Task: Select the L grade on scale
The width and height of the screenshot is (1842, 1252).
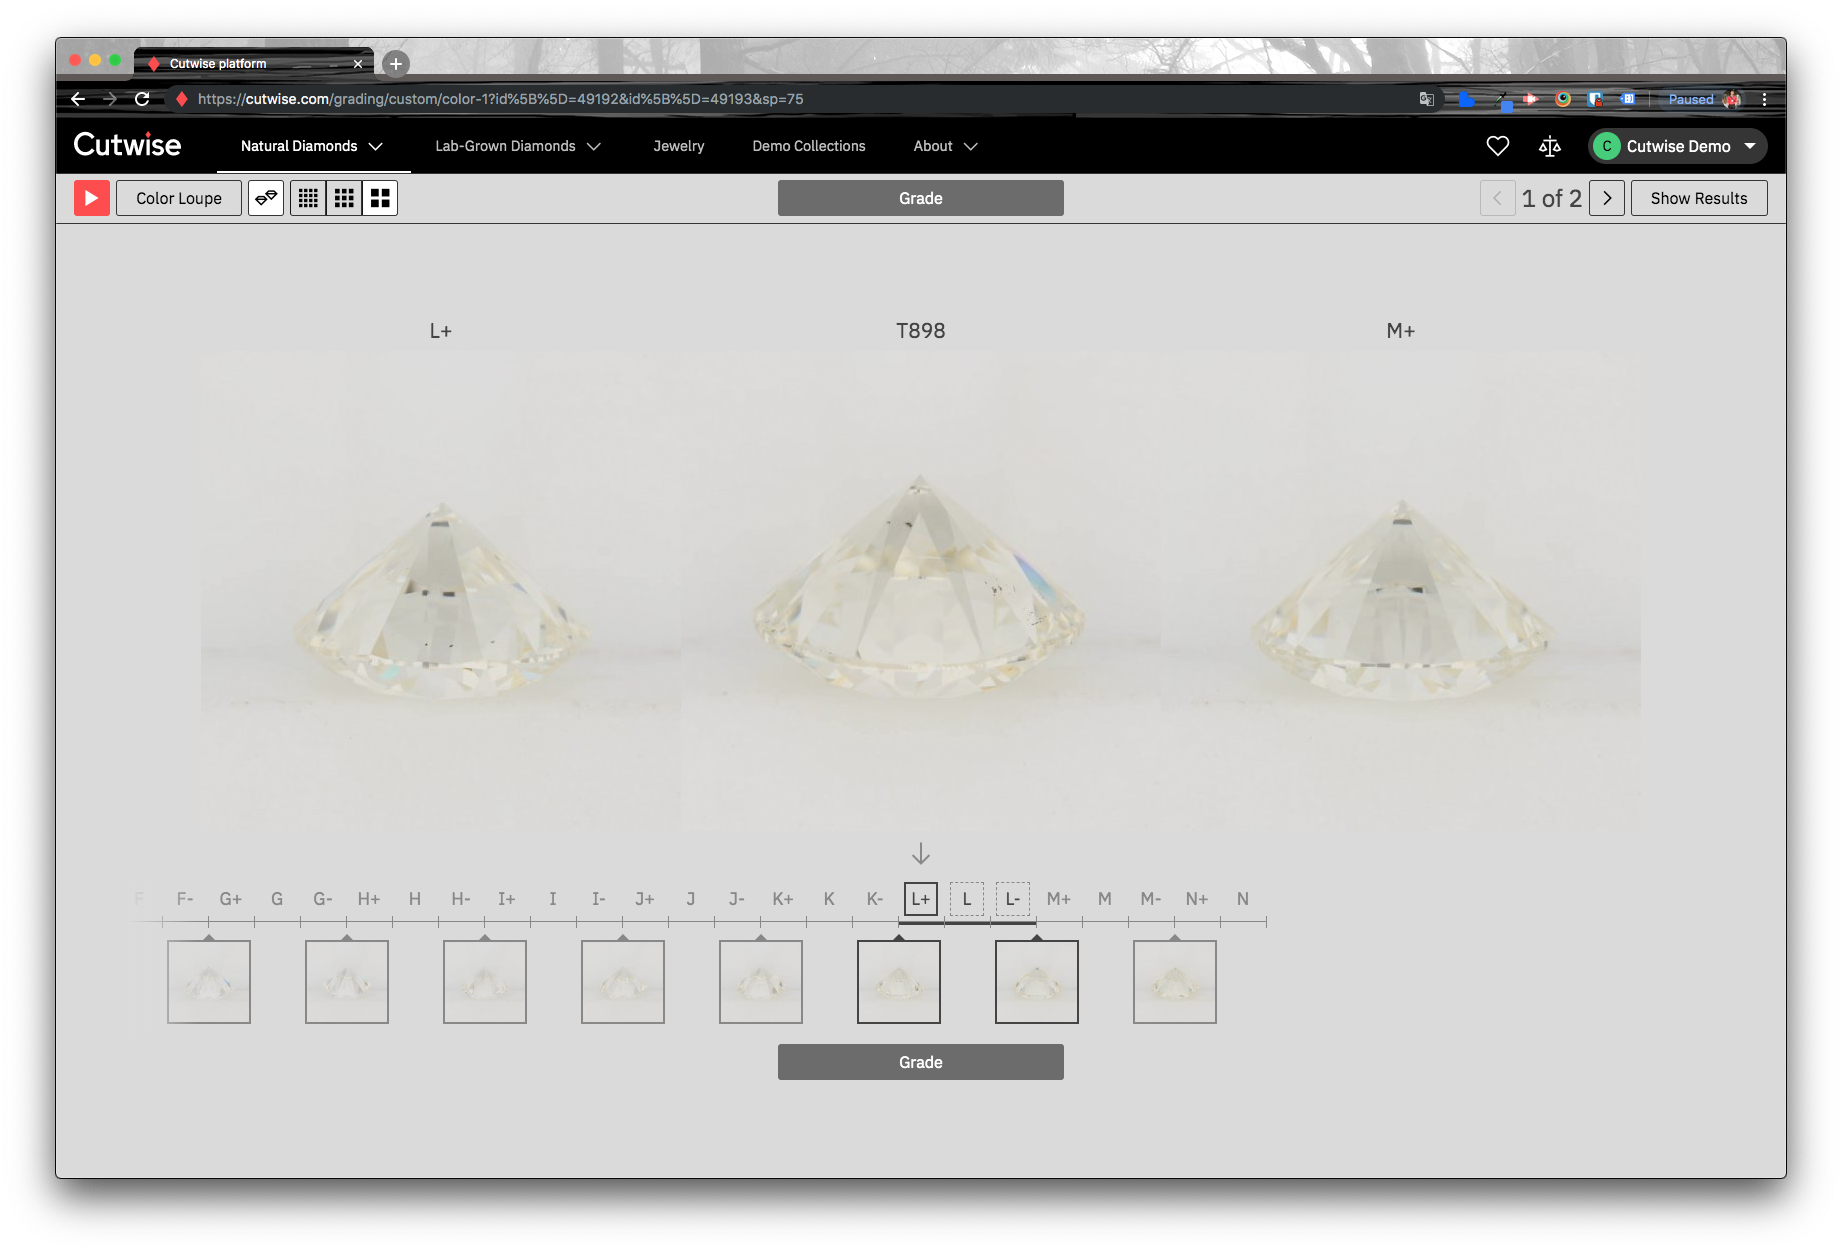Action: click(x=966, y=899)
